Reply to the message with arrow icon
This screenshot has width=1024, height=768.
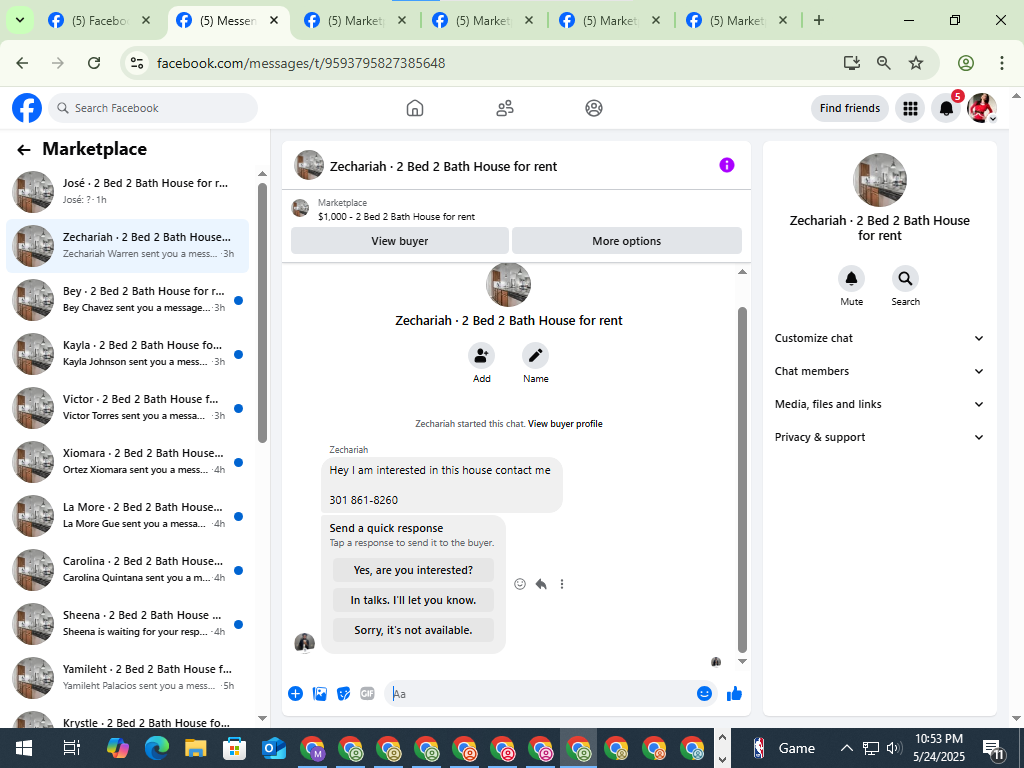point(541,584)
